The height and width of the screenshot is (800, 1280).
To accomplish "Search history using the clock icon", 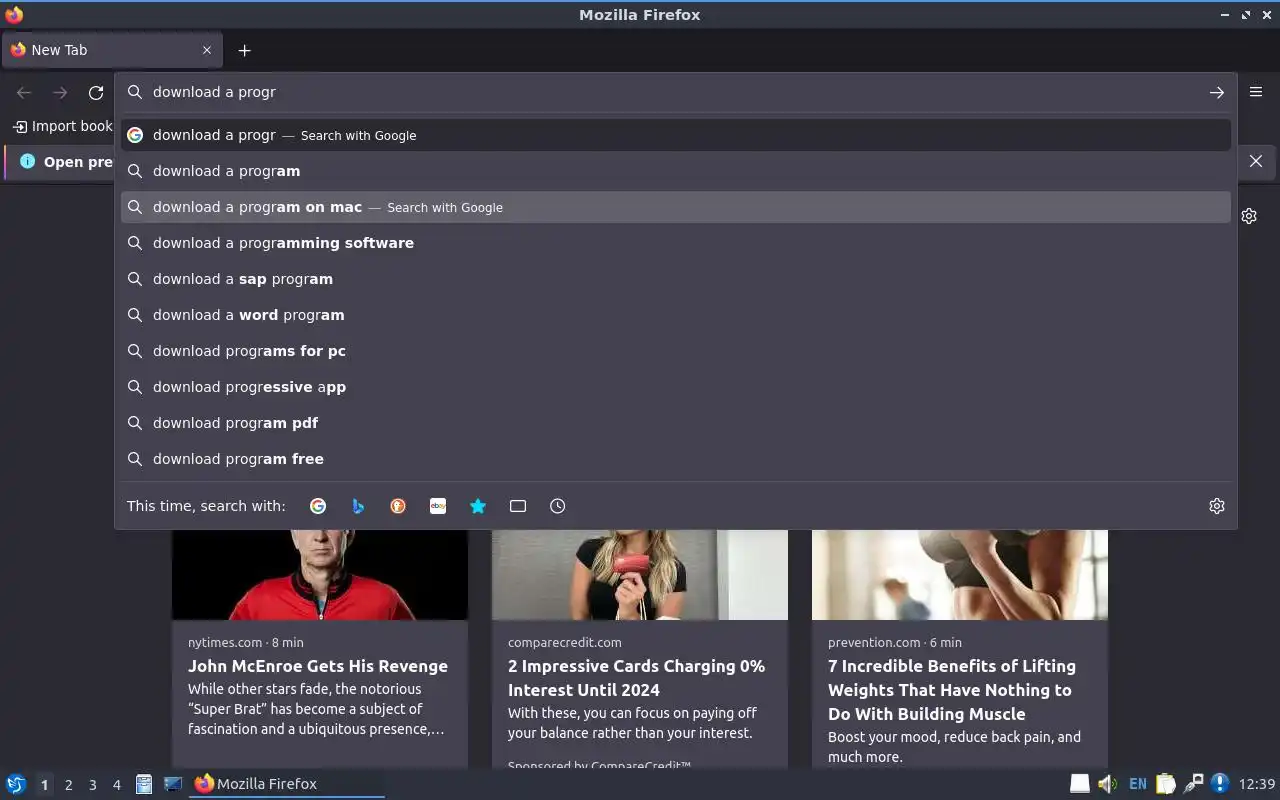I will coord(558,506).
